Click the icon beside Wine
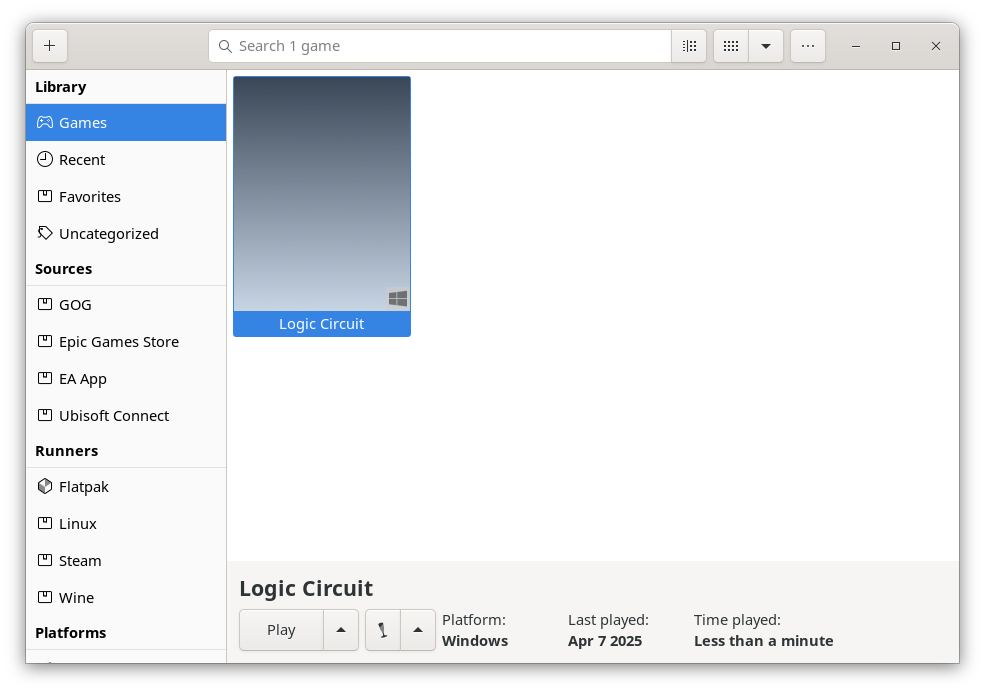 (45, 598)
